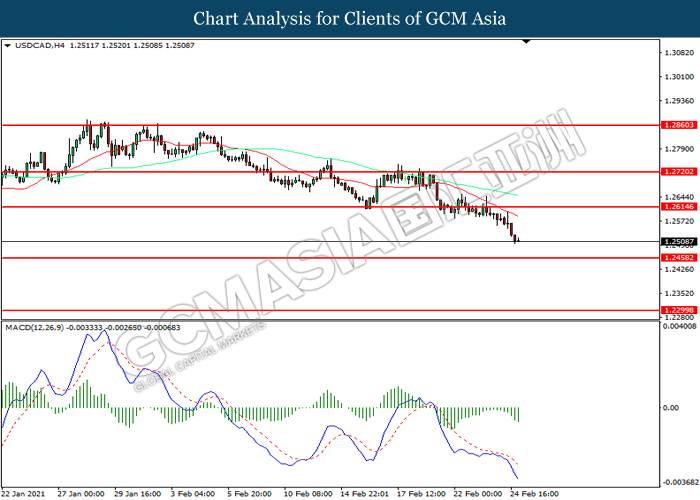Click the 27 Jan 00:00 time label
Viewport: 700px width, 500px height.
coord(81,494)
